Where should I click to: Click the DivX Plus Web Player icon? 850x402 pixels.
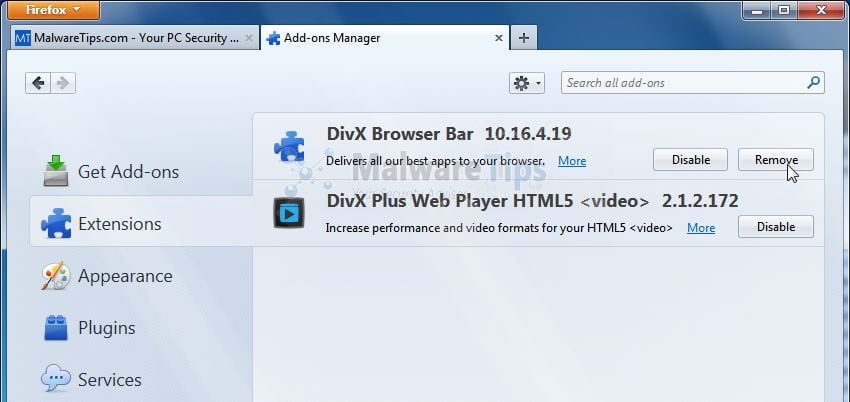(289, 212)
